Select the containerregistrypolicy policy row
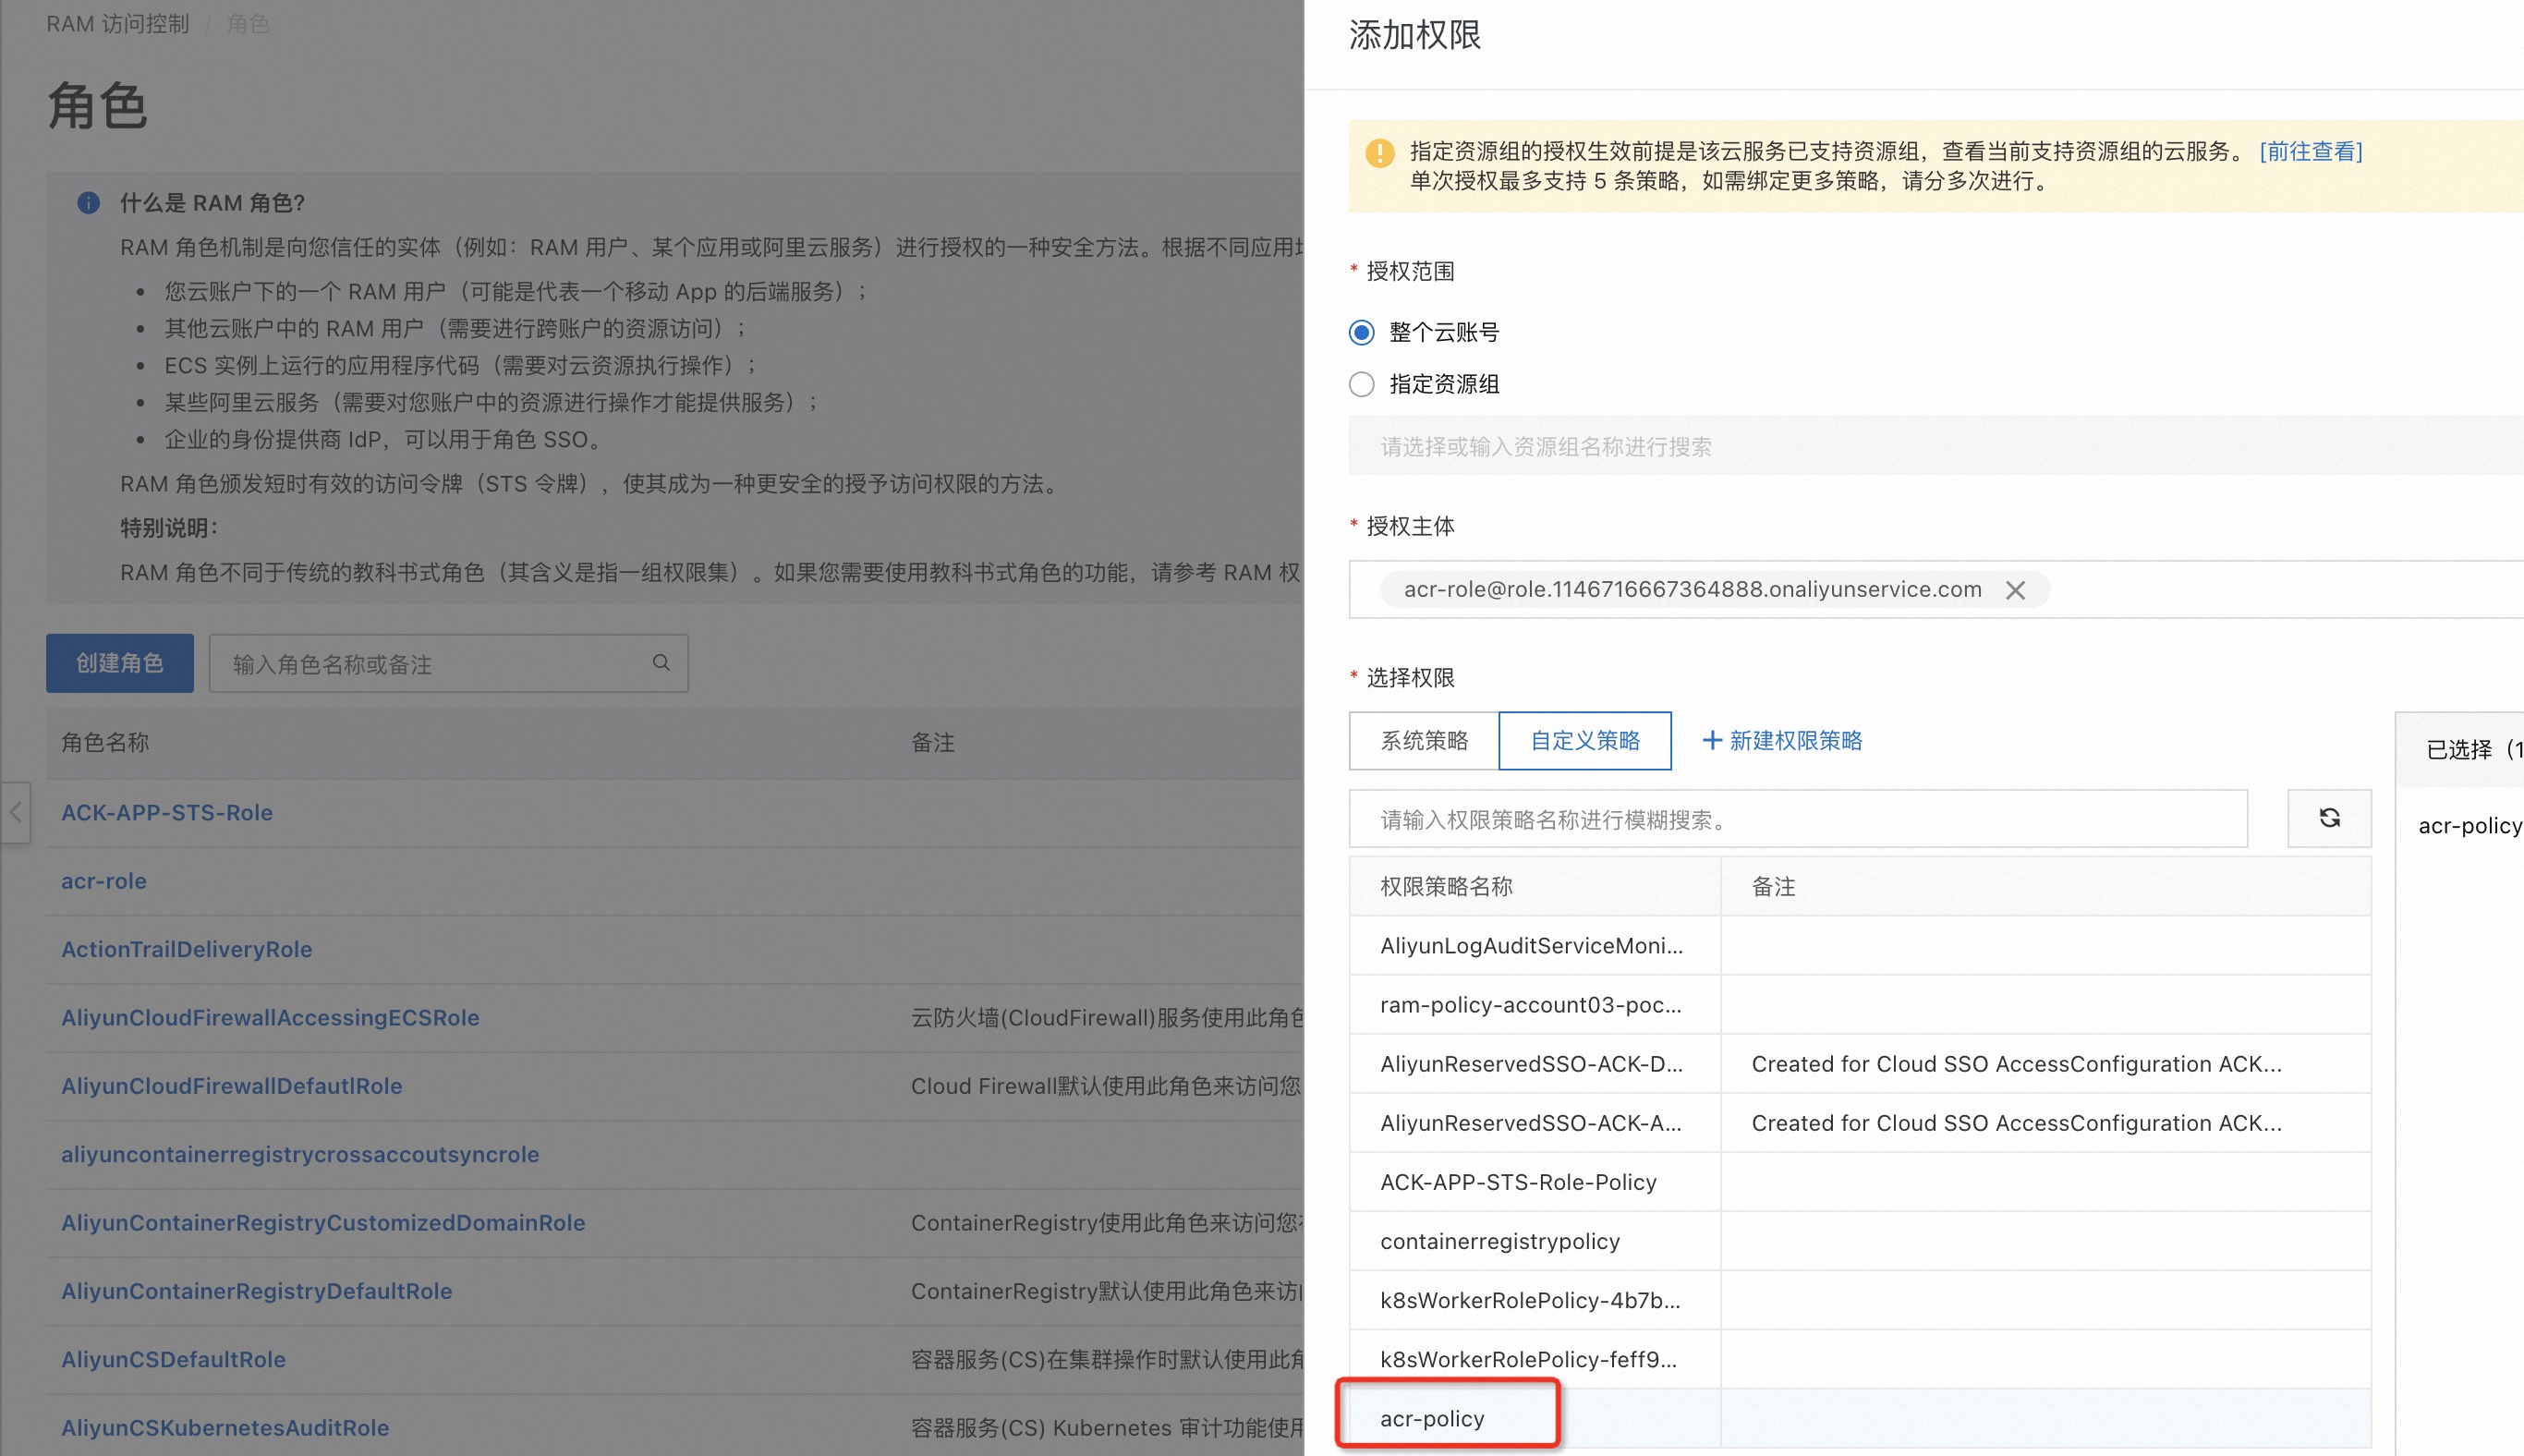This screenshot has height=1456, width=2524. pyautogui.click(x=1499, y=1241)
